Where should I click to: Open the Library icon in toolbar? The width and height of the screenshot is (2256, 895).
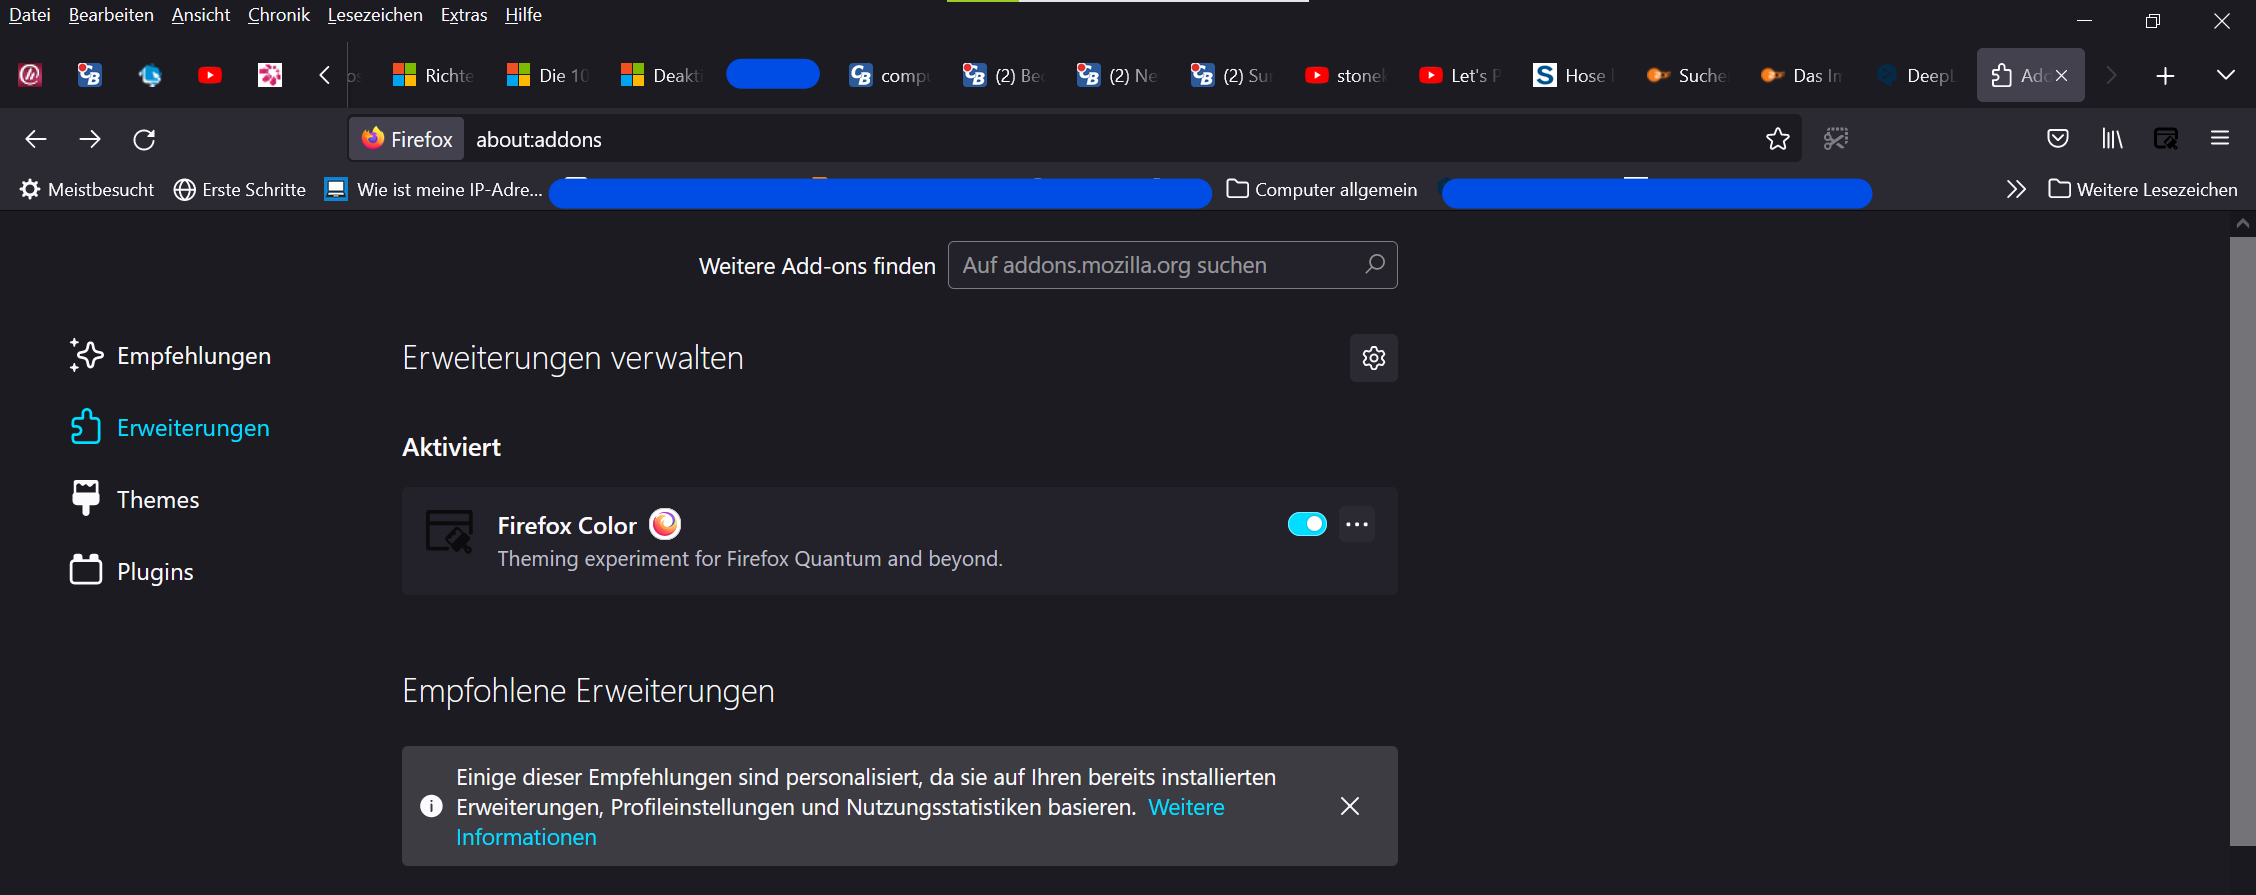point(2112,139)
